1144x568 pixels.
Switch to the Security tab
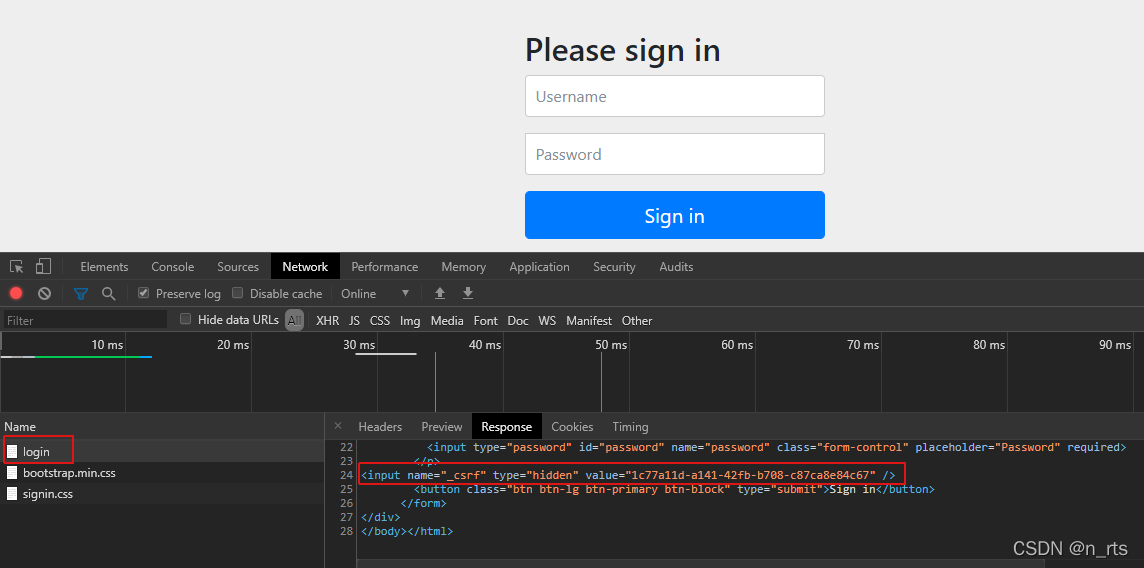(x=614, y=267)
